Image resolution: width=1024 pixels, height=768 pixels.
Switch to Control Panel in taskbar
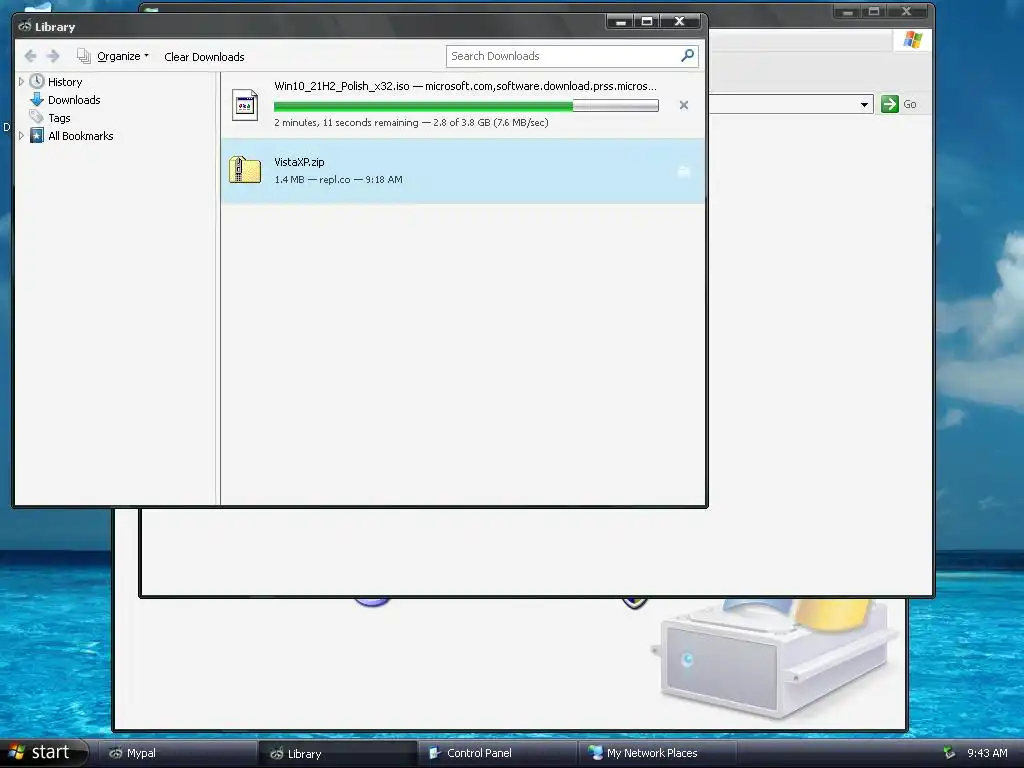pyautogui.click(x=498, y=753)
